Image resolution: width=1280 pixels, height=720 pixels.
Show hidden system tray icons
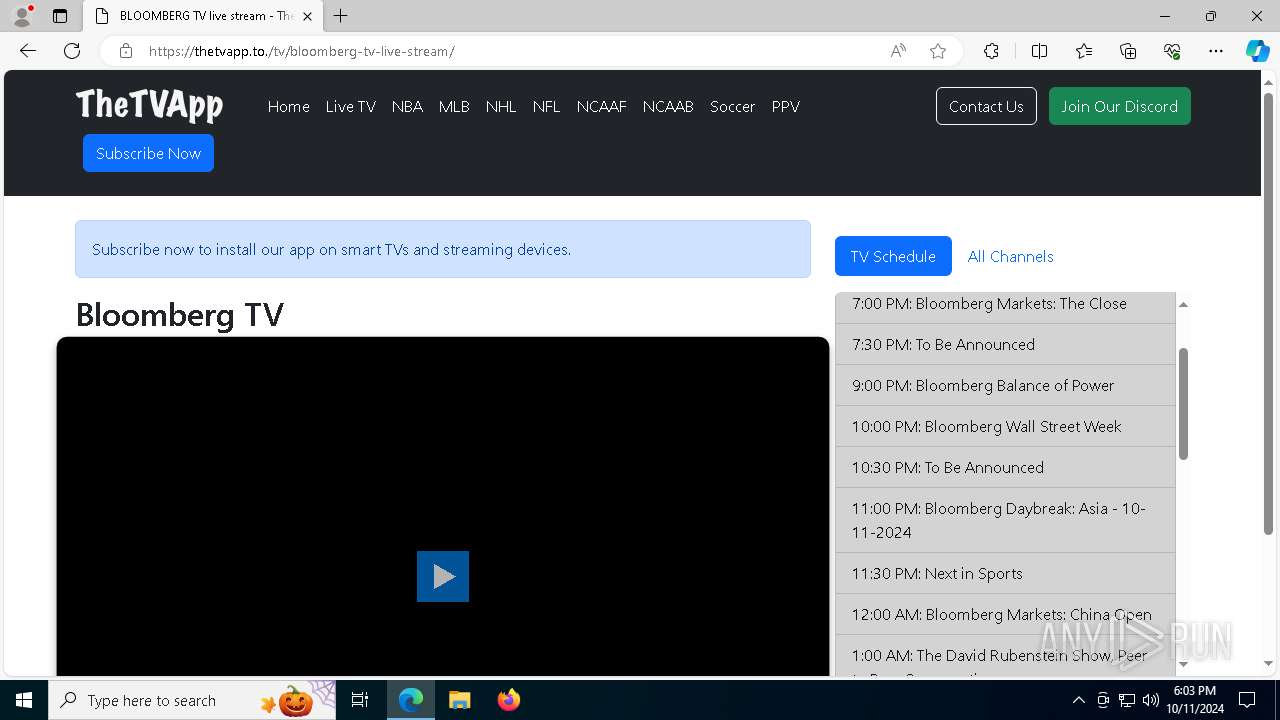point(1078,700)
